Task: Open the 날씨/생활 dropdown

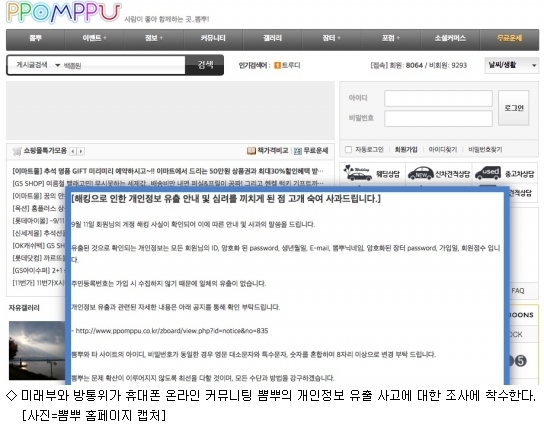Action: (511, 65)
